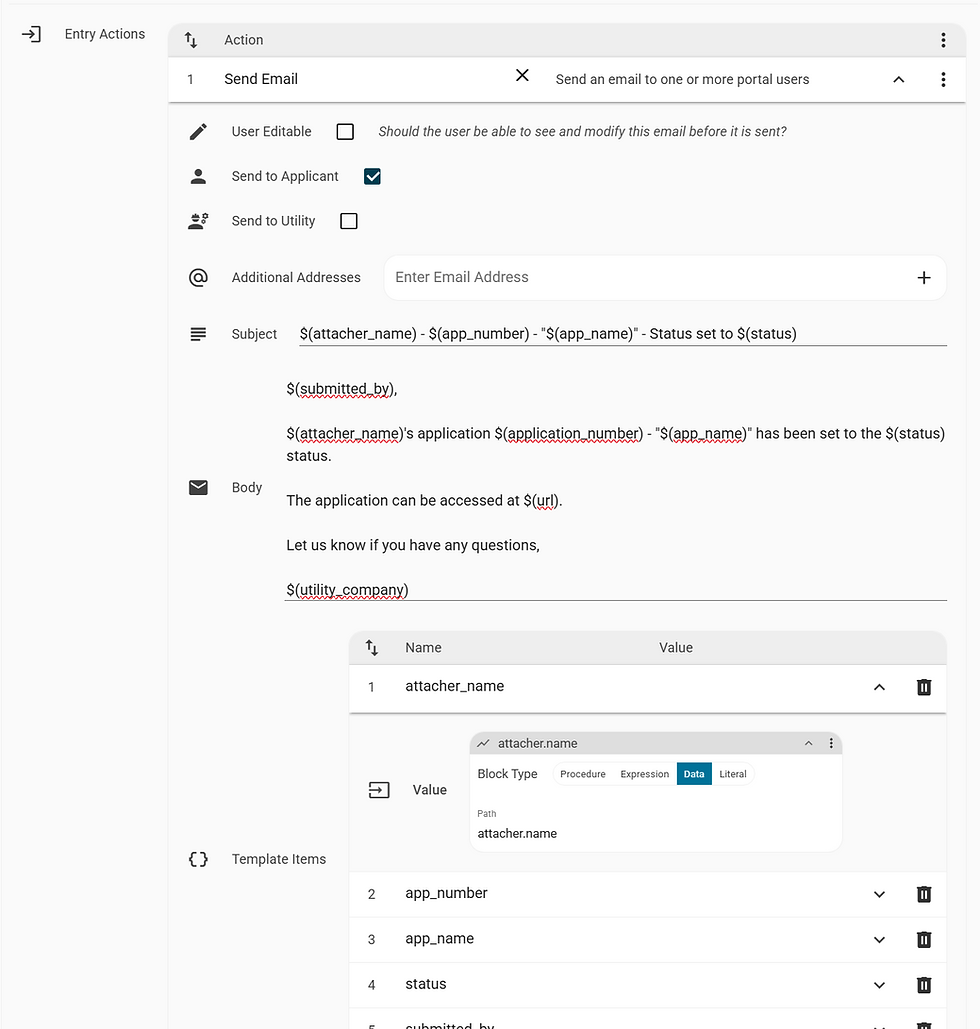Check the Send to Utility checkbox

pyautogui.click(x=349, y=221)
